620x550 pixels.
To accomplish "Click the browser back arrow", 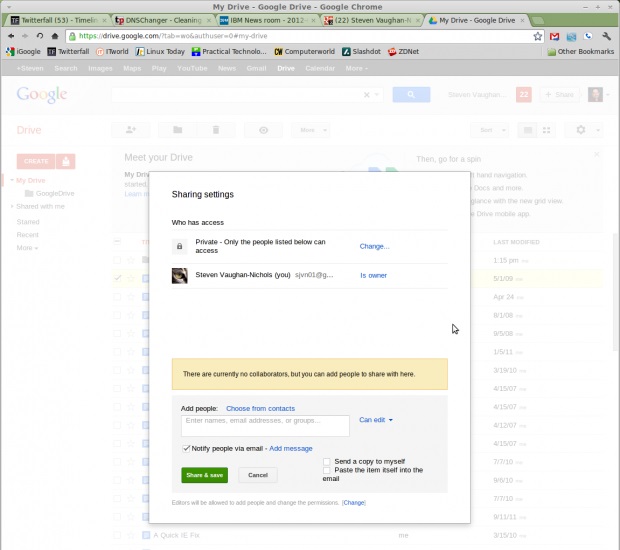I will pyautogui.click(x=11, y=36).
